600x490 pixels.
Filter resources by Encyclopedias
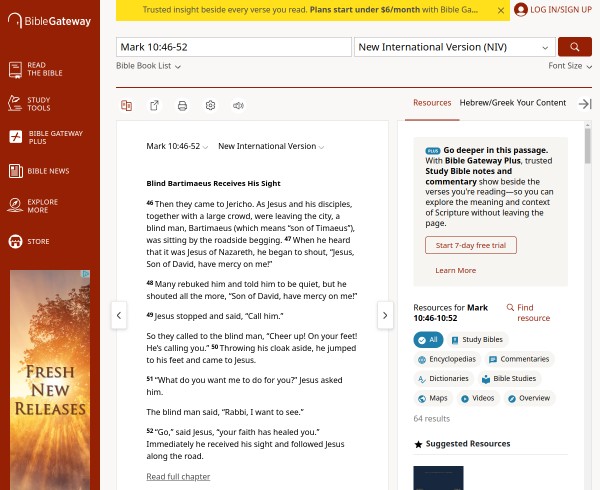pos(447,359)
